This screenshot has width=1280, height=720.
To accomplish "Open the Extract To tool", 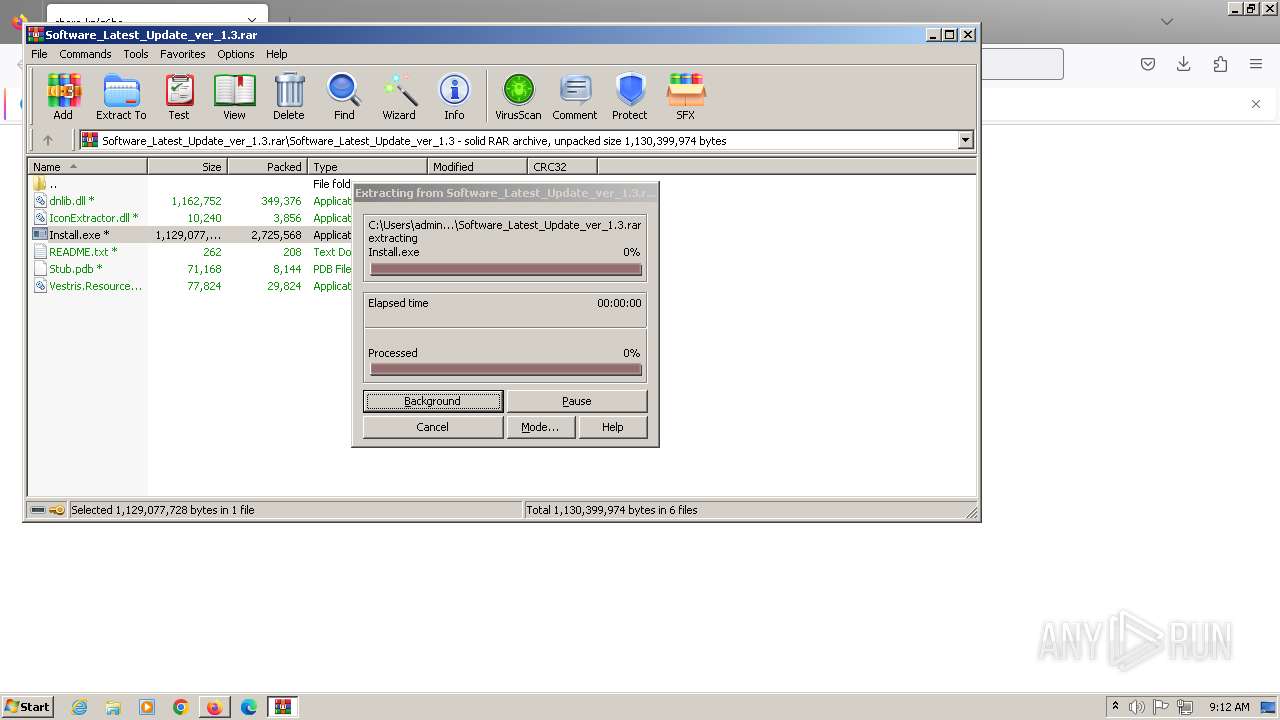I will (x=121, y=97).
